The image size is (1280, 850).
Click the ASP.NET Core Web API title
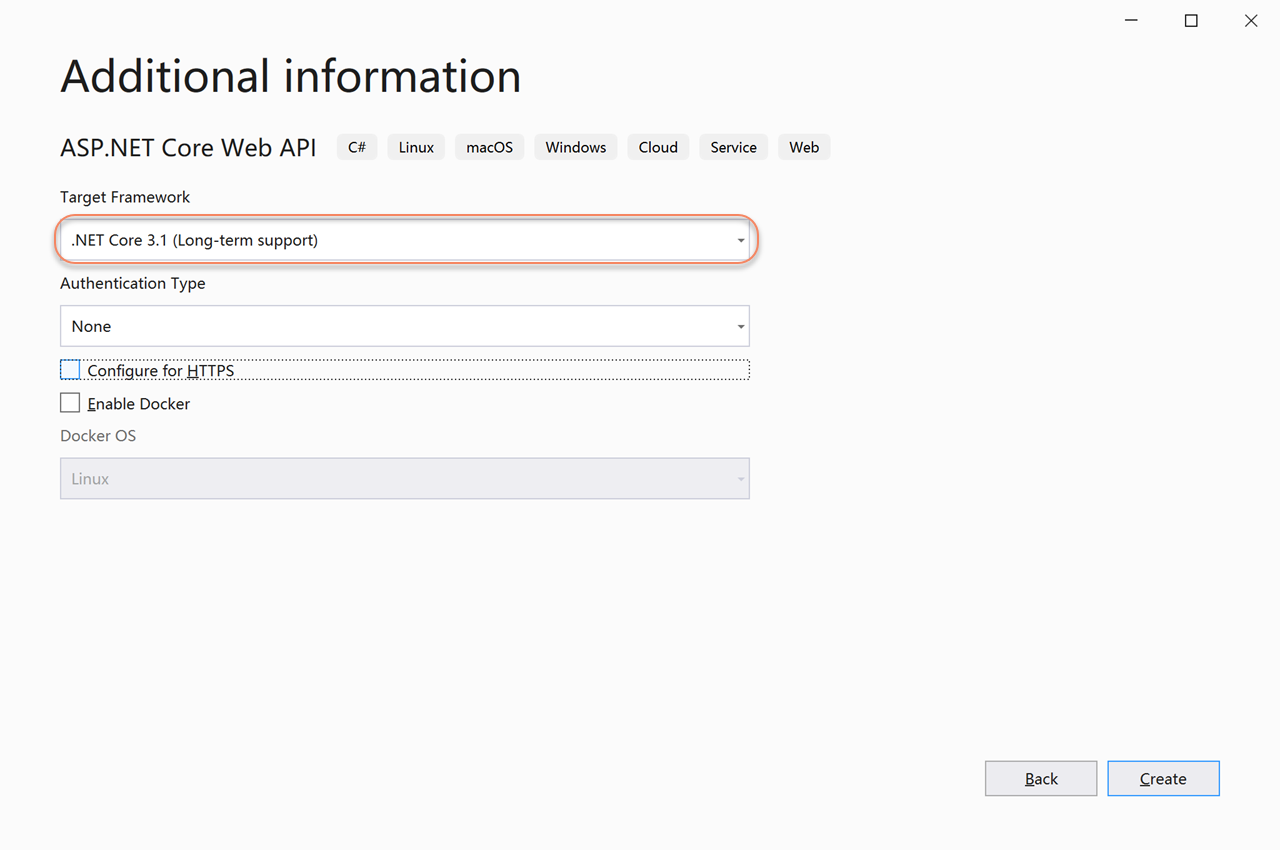pyautogui.click(x=188, y=147)
